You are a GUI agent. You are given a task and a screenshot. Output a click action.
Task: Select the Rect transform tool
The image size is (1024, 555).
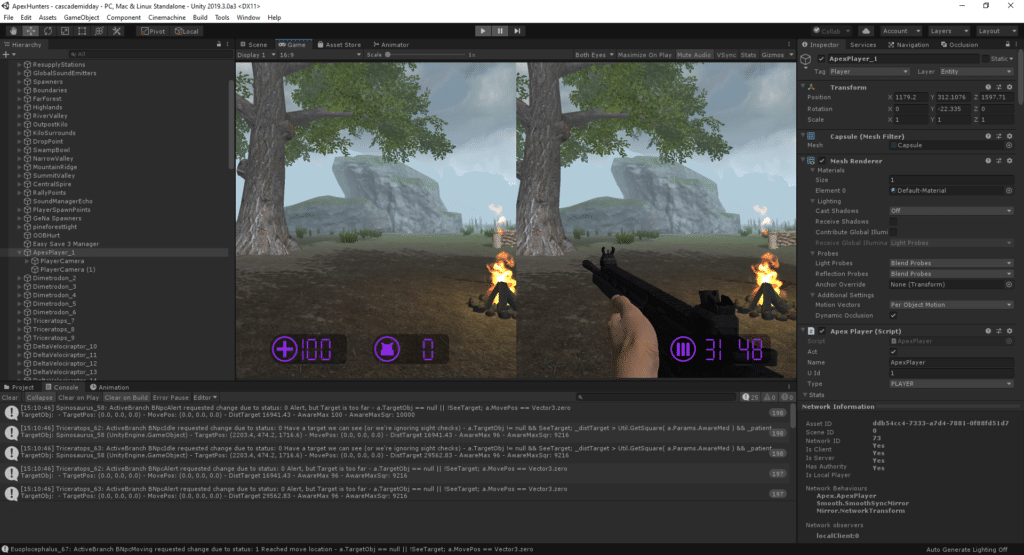tap(82, 31)
